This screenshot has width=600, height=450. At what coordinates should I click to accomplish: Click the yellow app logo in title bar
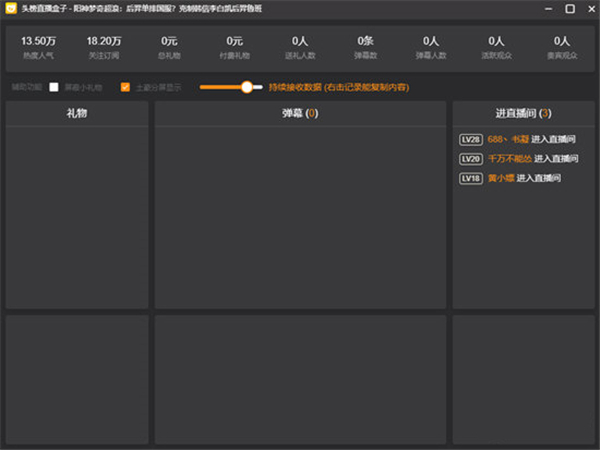(x=11, y=8)
